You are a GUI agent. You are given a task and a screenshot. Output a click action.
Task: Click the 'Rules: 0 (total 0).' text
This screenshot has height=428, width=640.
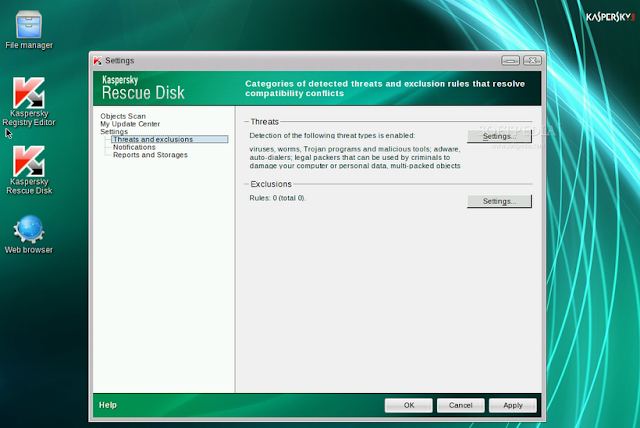(278, 198)
